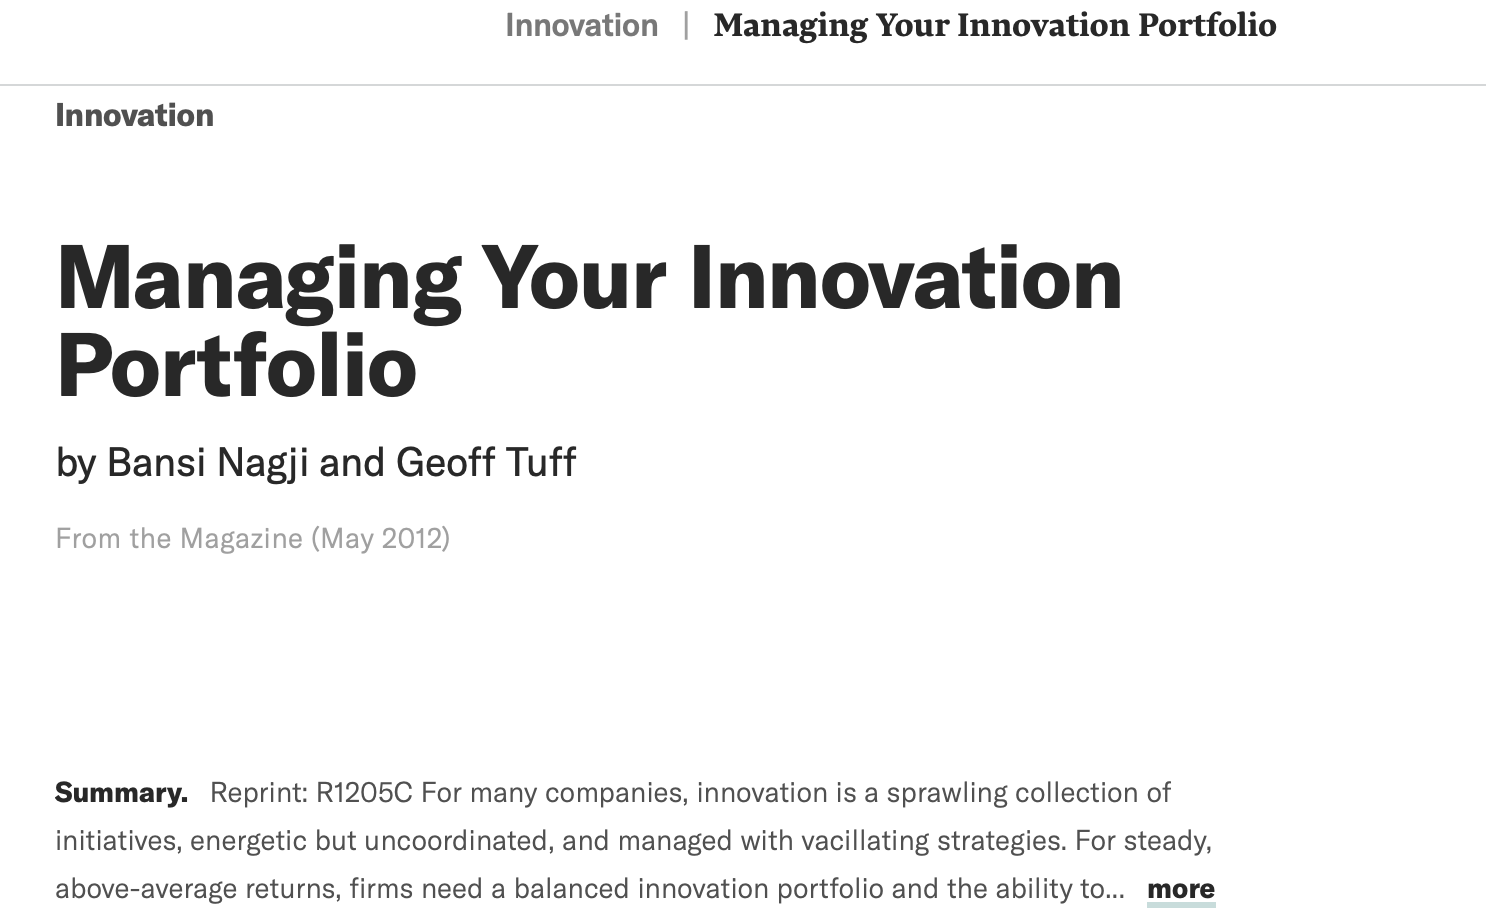Click the Reprint: R1205C code
Viewport: 1486px width, 918px height.
pos(311,793)
